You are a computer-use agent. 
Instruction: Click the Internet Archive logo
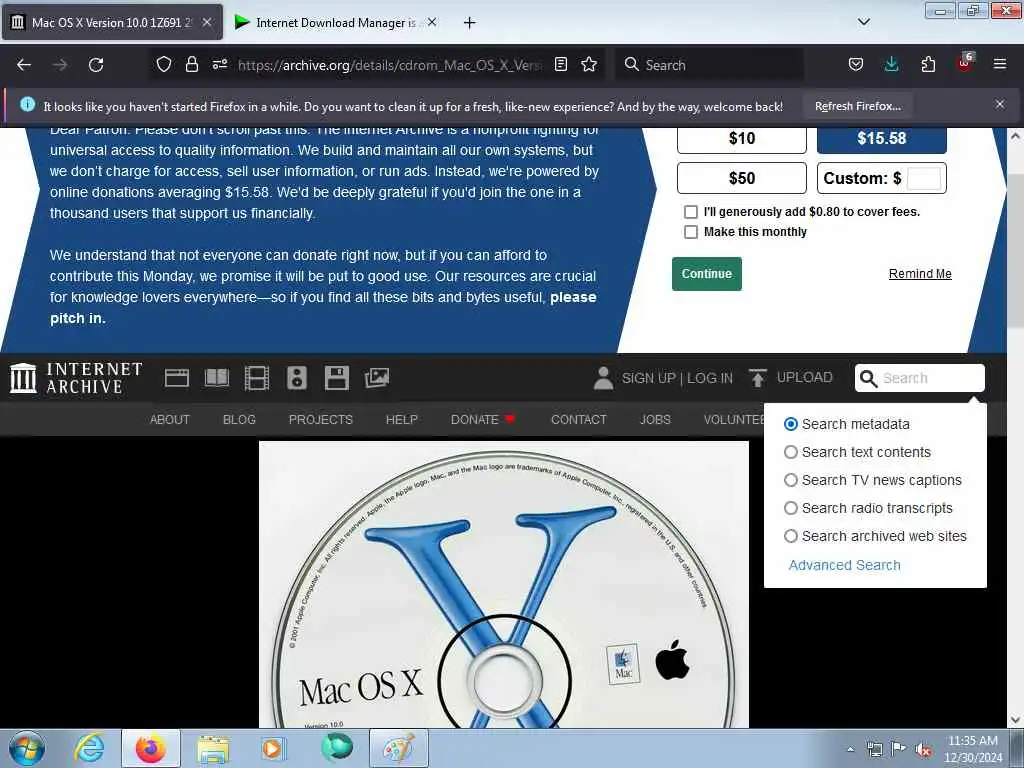coord(76,378)
